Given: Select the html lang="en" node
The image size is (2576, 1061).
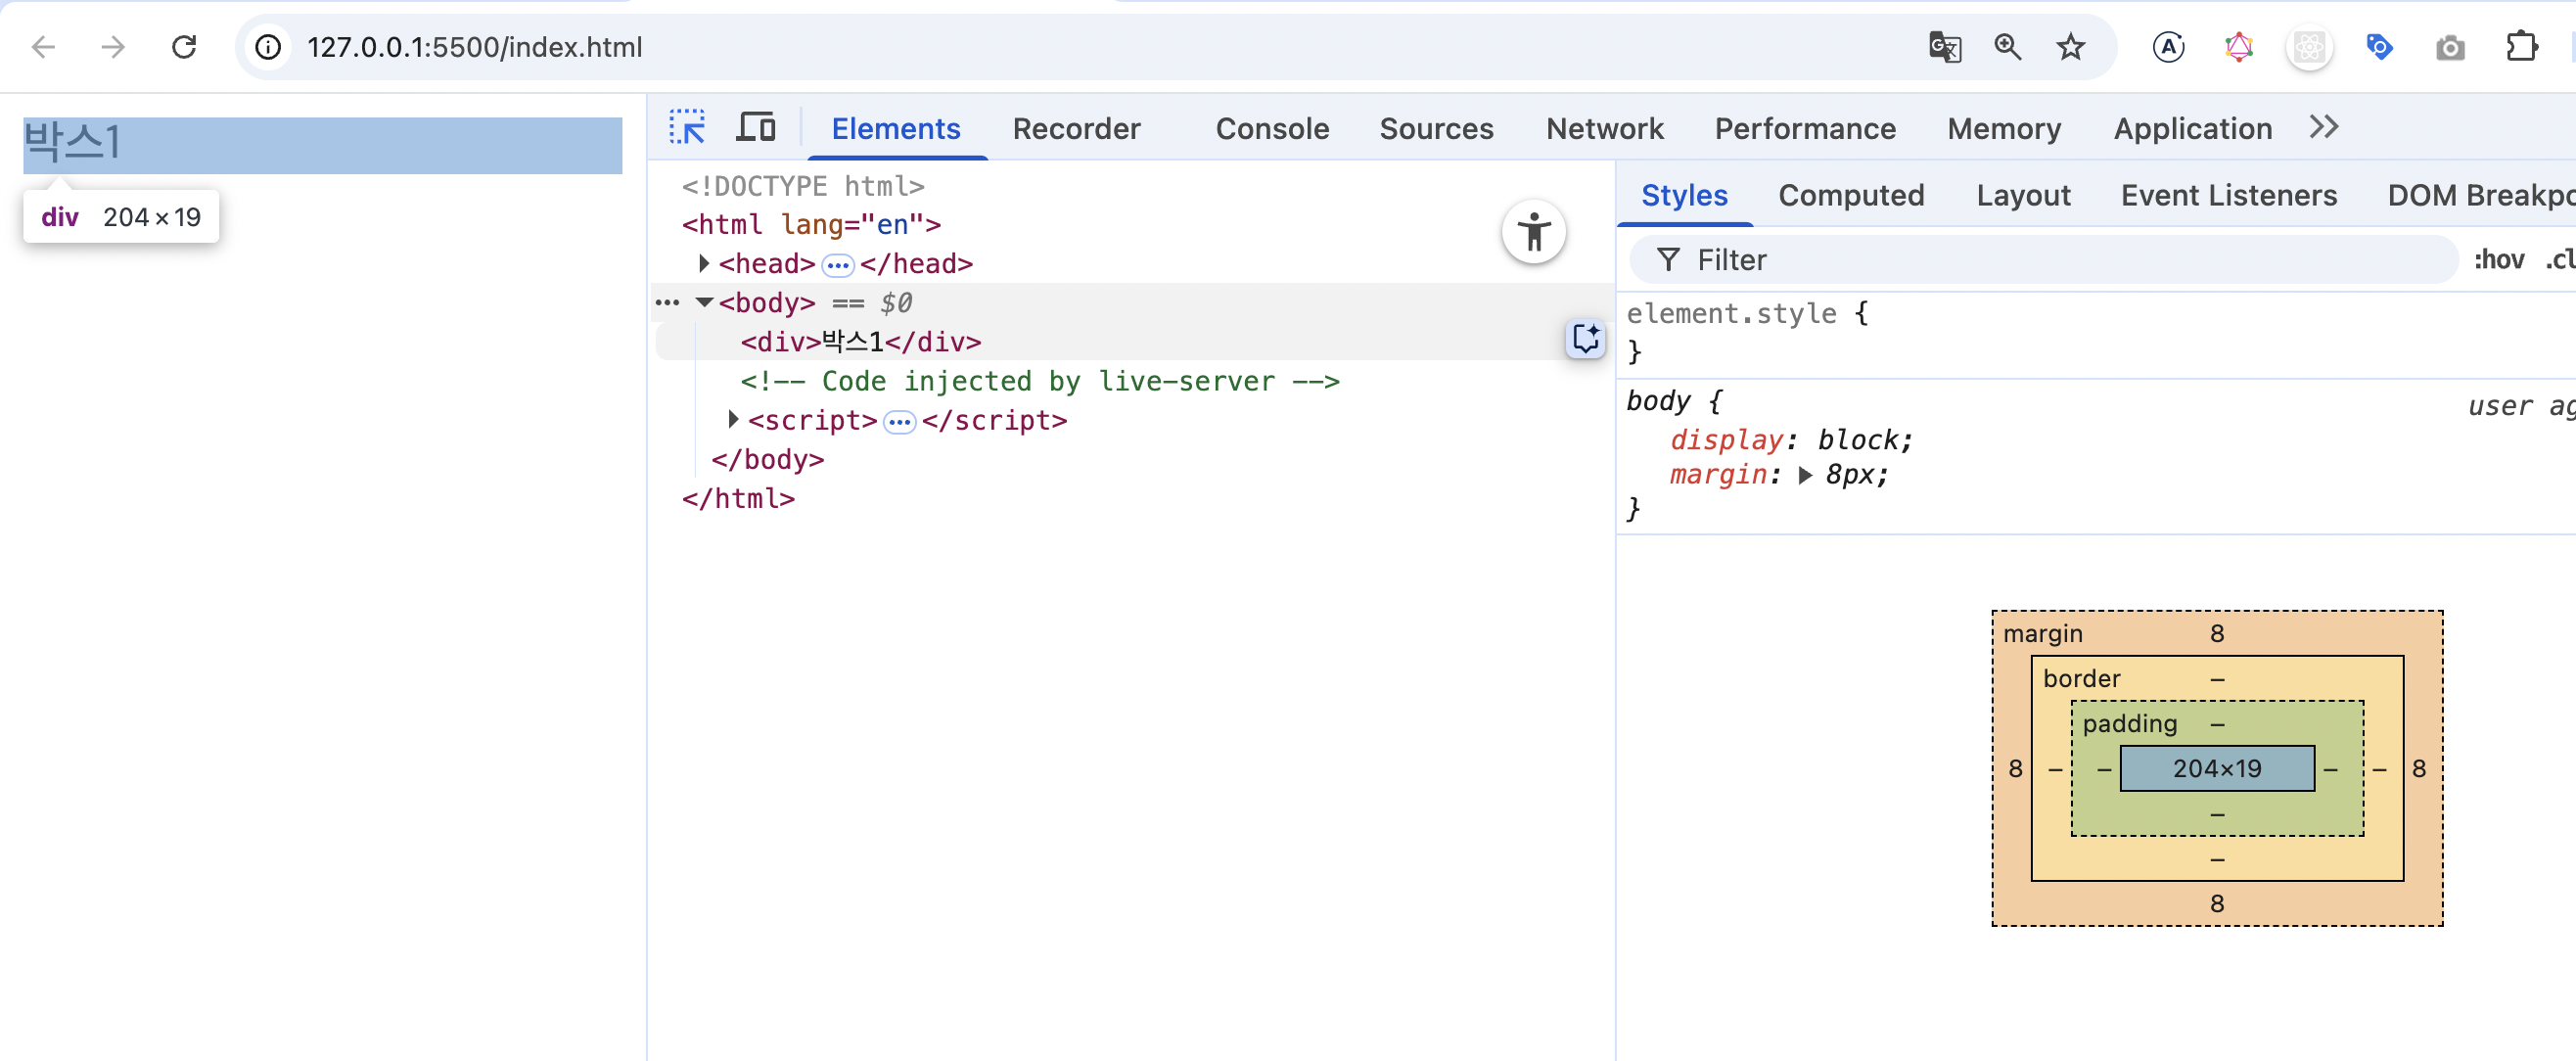Looking at the screenshot, I should tap(811, 224).
